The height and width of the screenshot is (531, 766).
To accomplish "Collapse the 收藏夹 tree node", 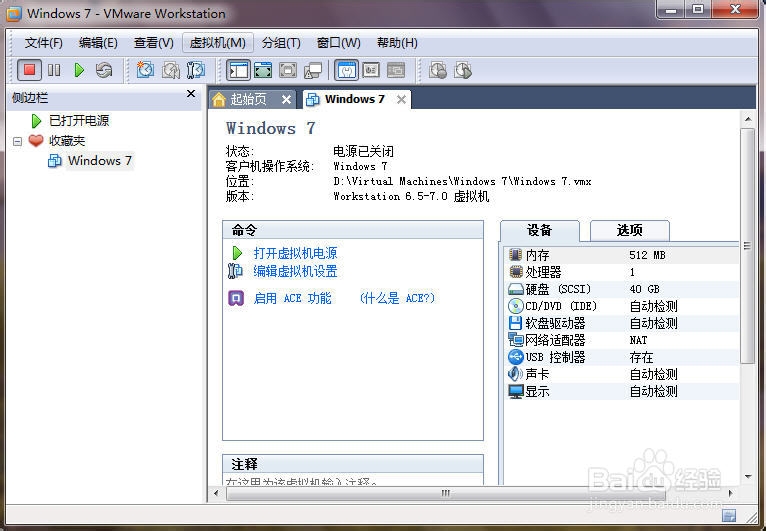I will (18, 142).
